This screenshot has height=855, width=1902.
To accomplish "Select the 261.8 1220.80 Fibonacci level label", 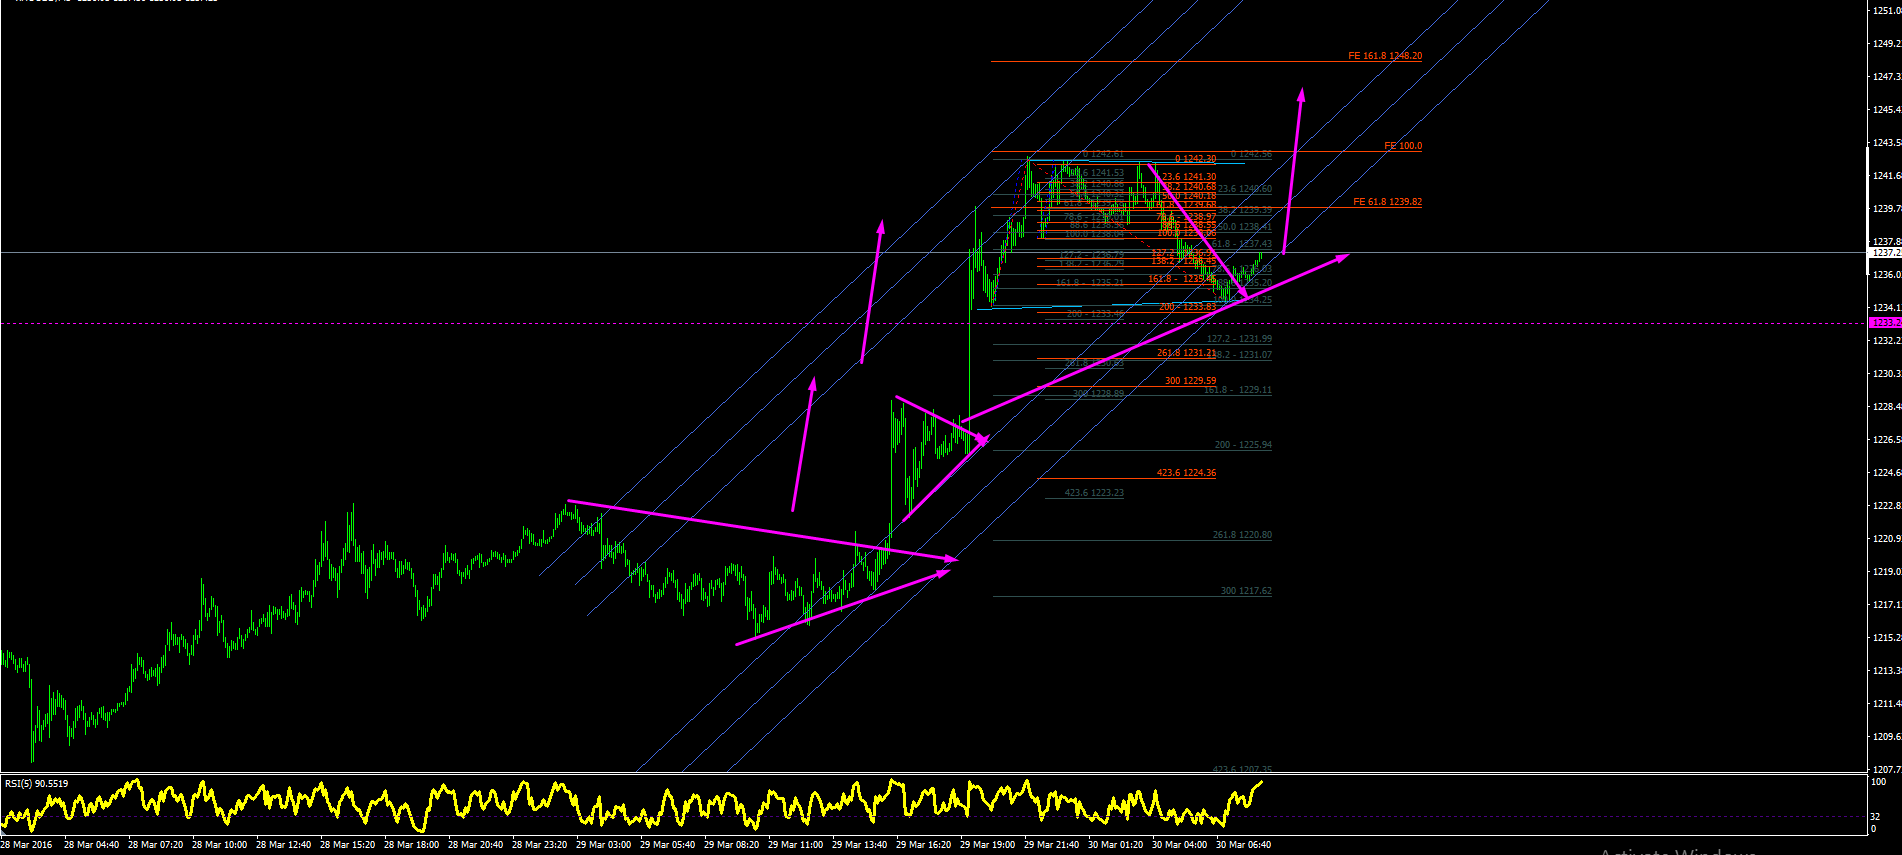I will pos(1242,535).
